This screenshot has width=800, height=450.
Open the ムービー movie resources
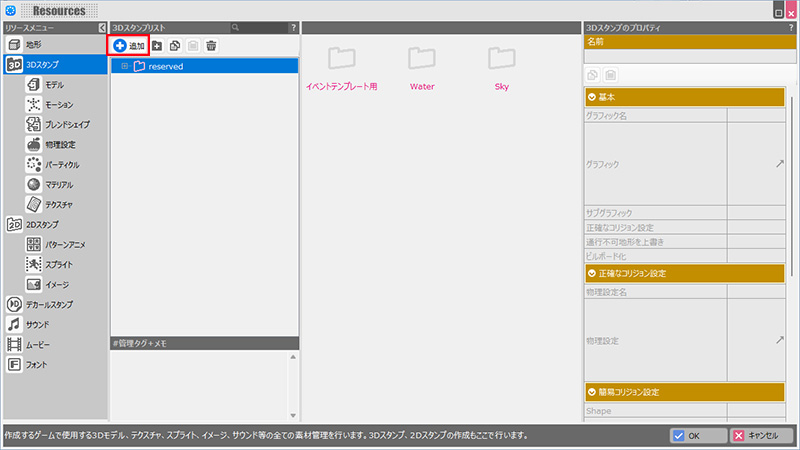pyautogui.click(x=55, y=345)
